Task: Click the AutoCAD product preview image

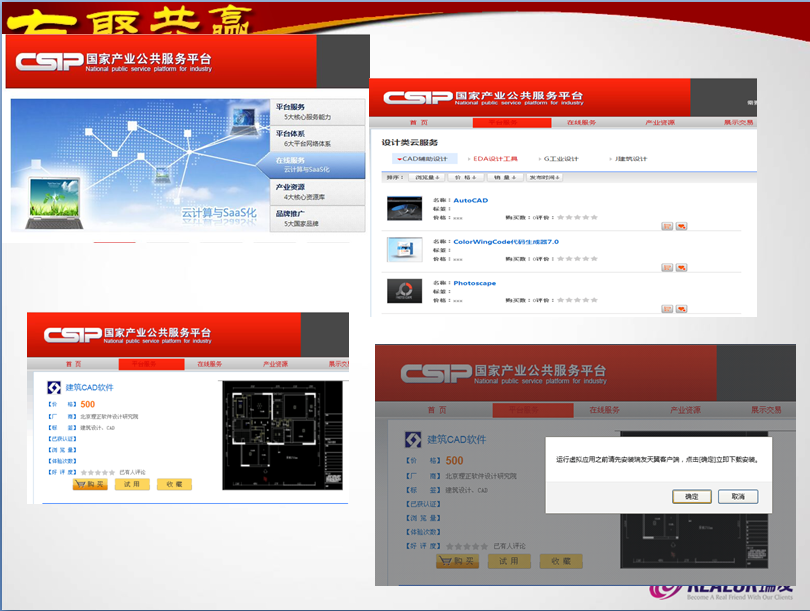Action: [404, 207]
